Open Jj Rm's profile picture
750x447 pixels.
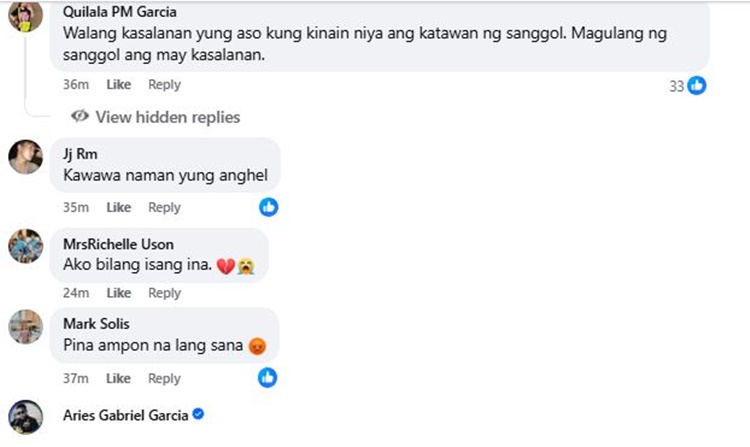[26, 157]
